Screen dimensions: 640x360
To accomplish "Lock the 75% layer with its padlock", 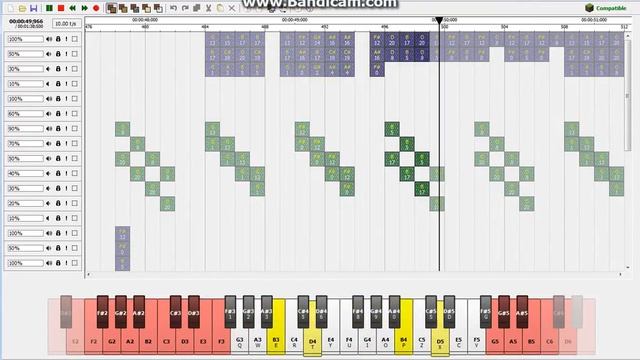I will pyautogui.click(x=58, y=144).
